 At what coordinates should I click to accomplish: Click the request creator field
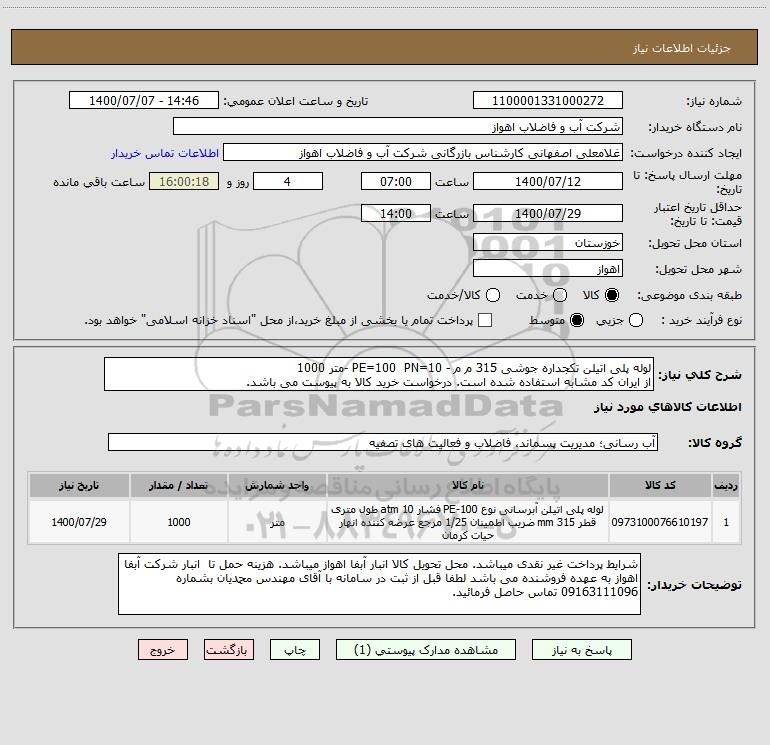coord(423,153)
